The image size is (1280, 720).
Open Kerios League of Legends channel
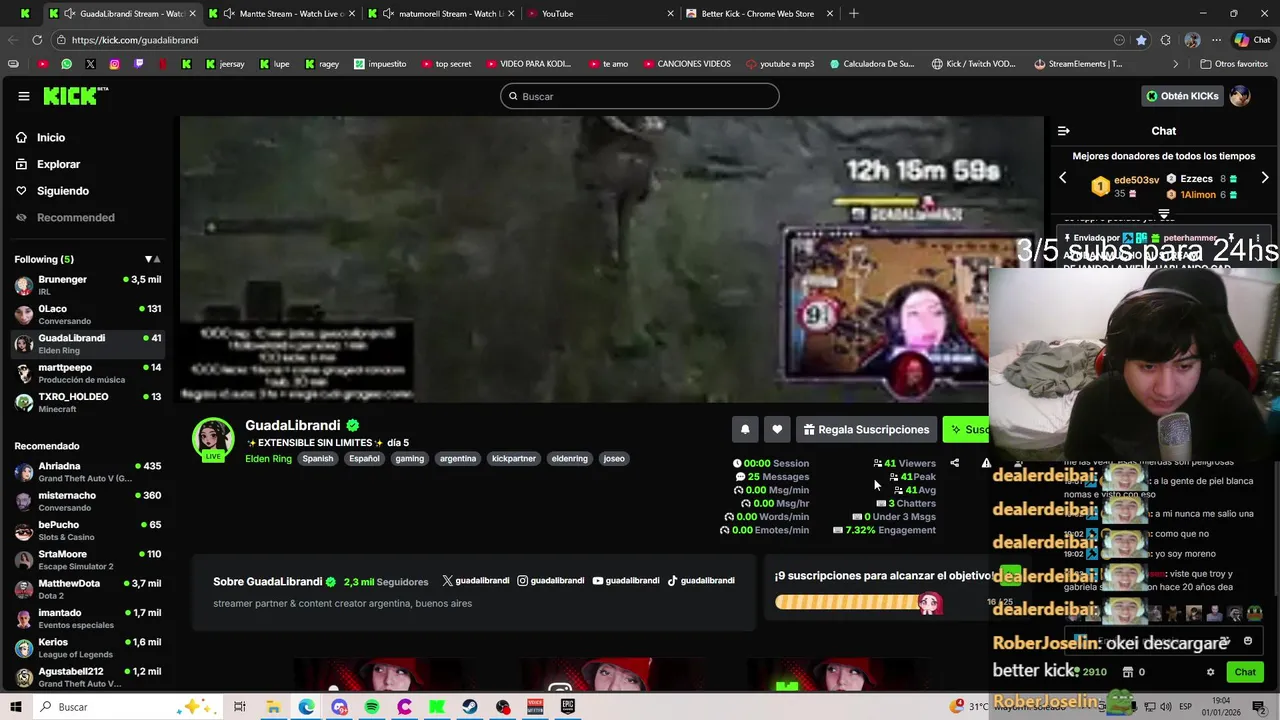pyautogui.click(x=88, y=648)
